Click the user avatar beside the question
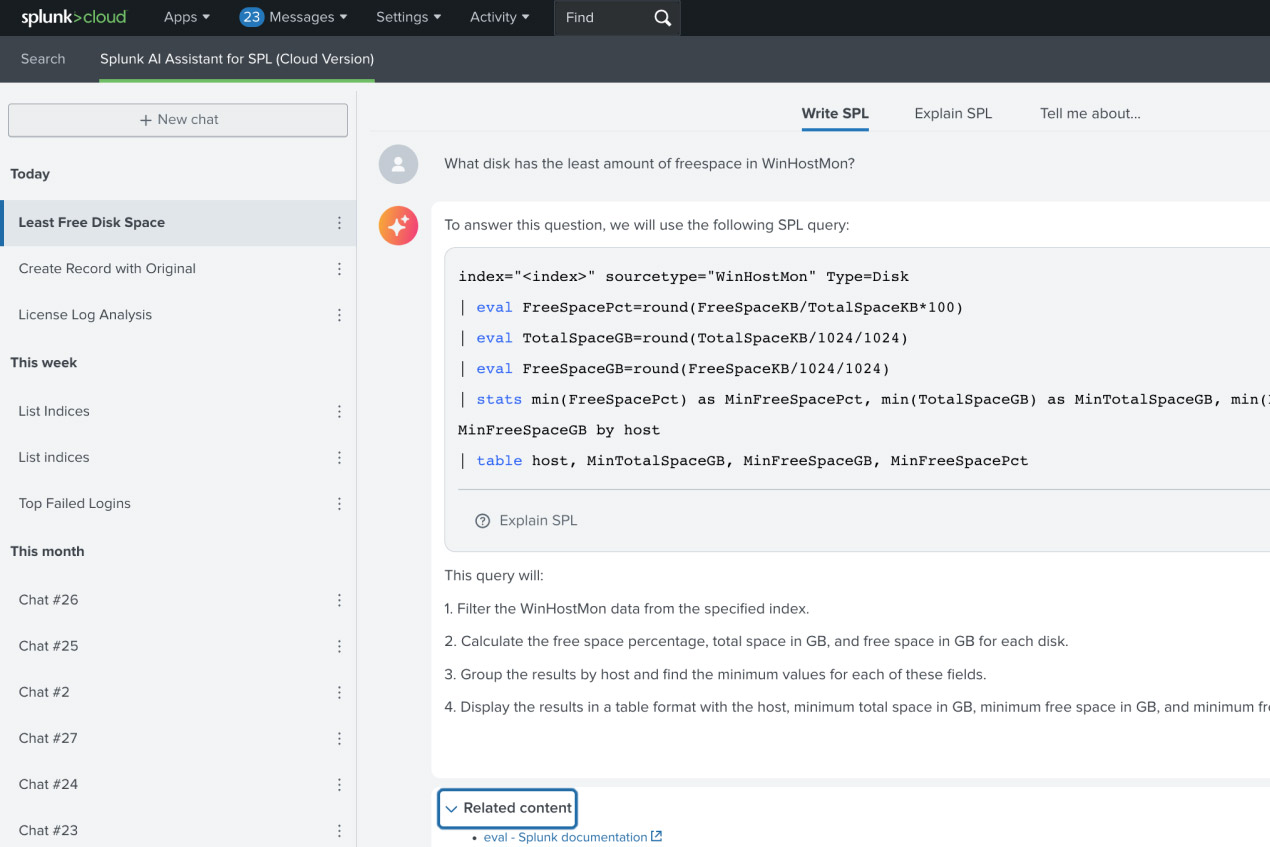Screen dimensions: 1270x847 click(x=398, y=164)
